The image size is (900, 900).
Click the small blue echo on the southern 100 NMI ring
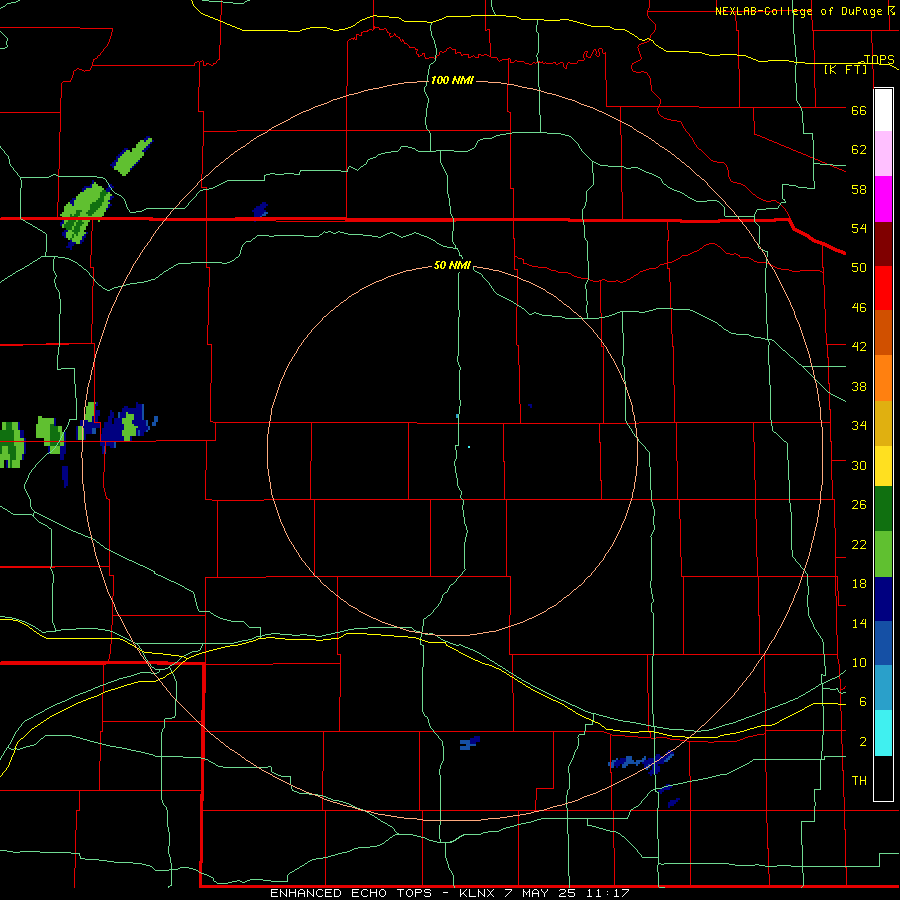pyautogui.click(x=641, y=761)
